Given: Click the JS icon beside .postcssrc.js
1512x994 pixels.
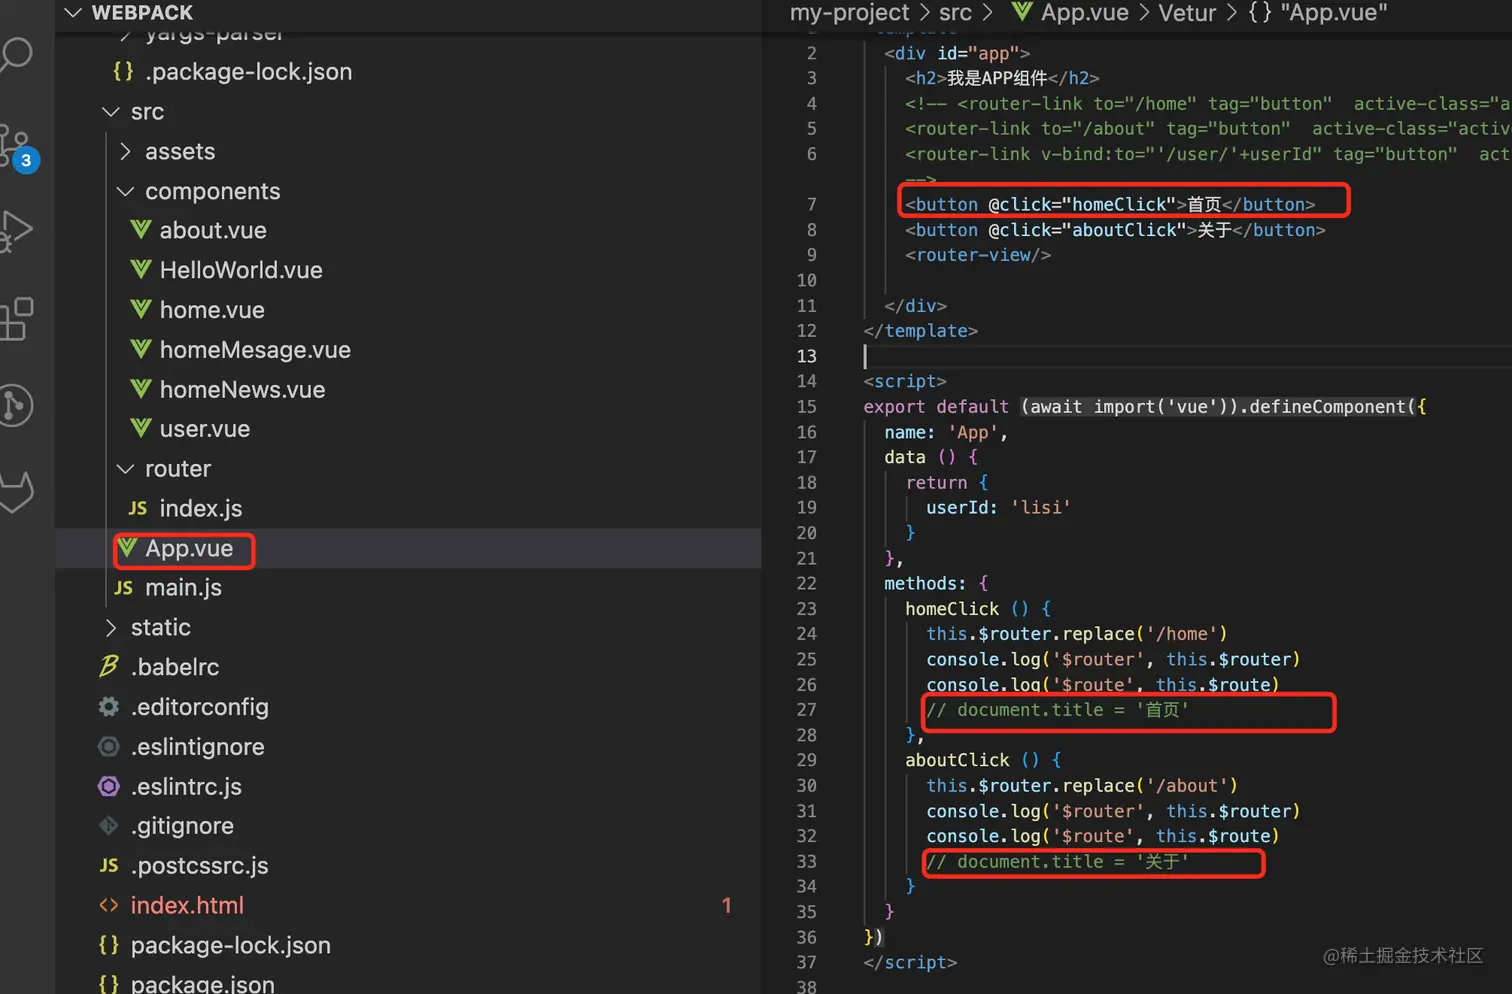Looking at the screenshot, I should [109, 866].
